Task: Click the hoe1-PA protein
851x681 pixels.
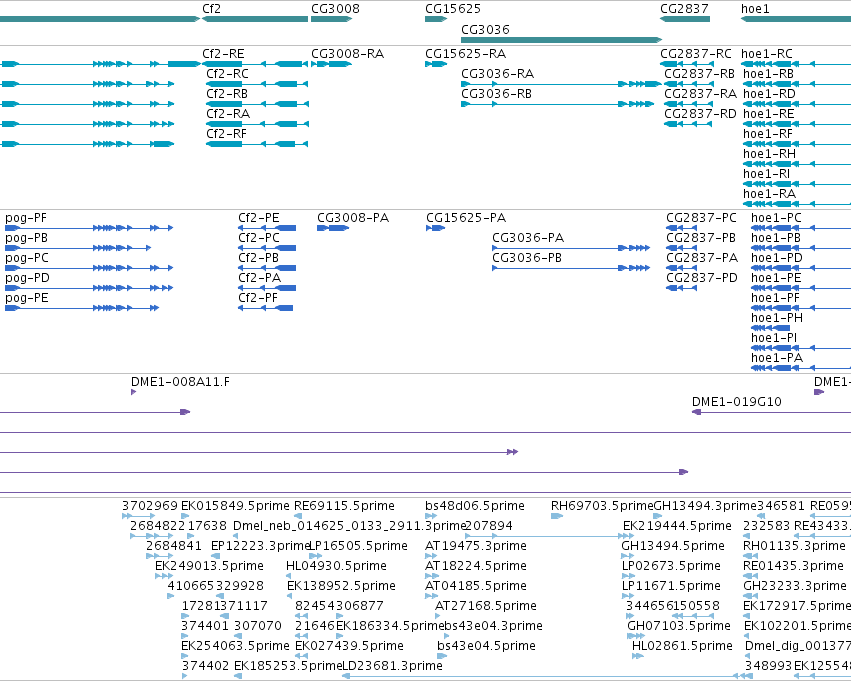Action: click(801, 368)
